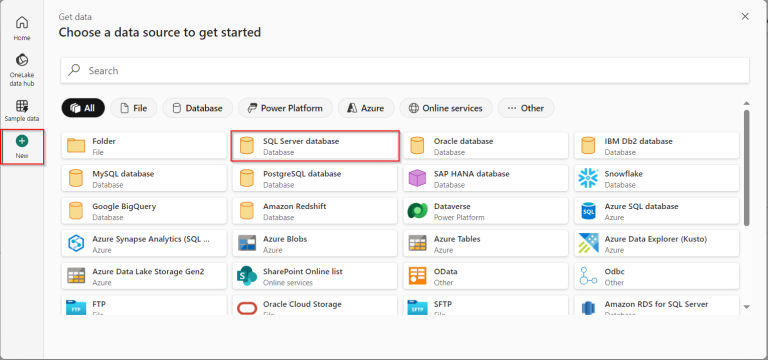Screen dimensions: 768x360
Task: Click the 'IBM Db2 database' label text
Action: tap(638, 141)
